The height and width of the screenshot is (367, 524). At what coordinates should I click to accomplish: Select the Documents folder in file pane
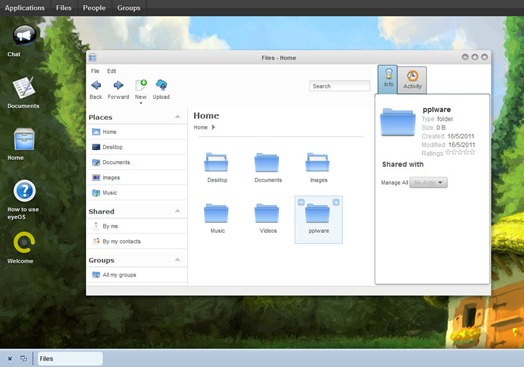coord(268,168)
